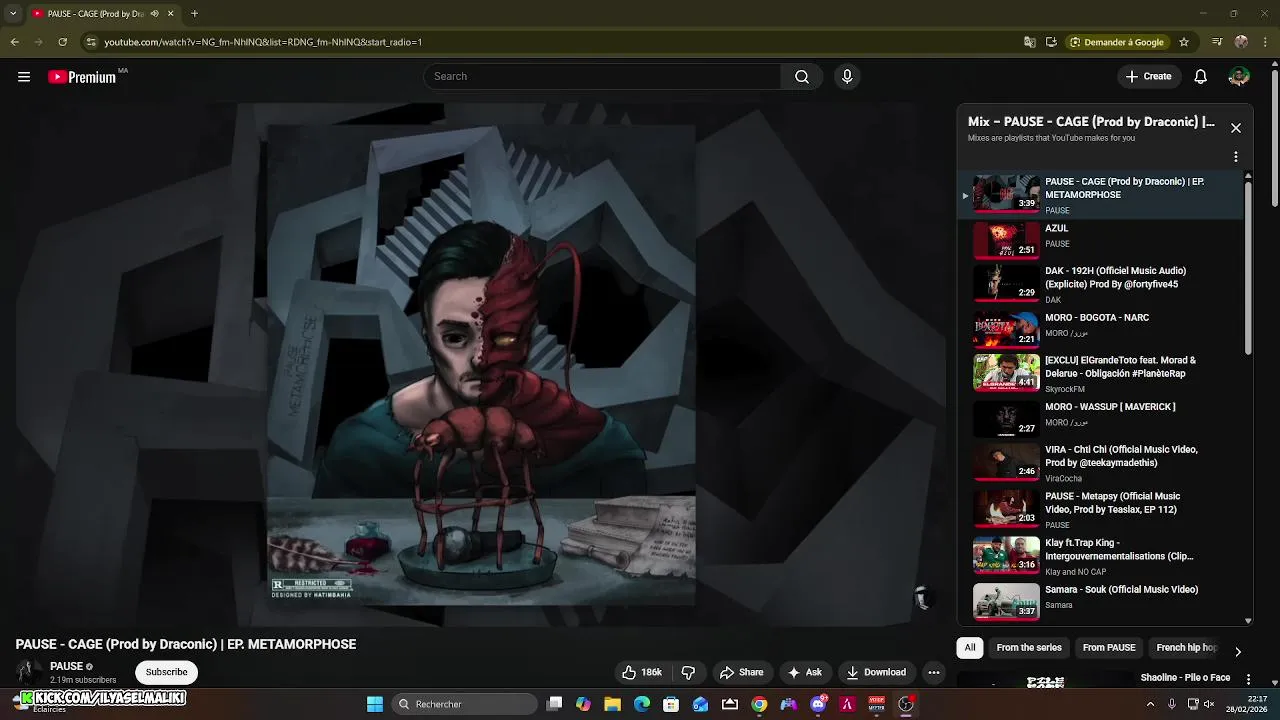Share the current video

point(741,673)
